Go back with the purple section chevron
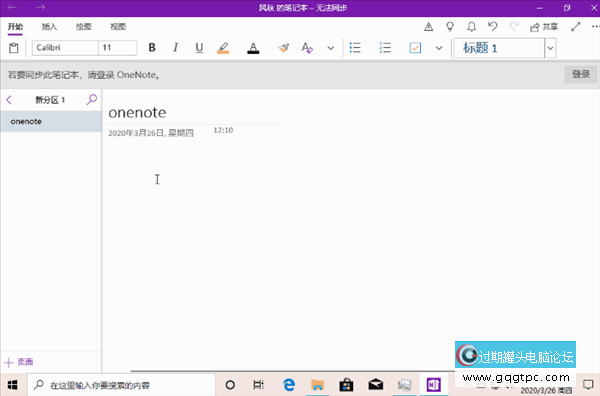 9,100
